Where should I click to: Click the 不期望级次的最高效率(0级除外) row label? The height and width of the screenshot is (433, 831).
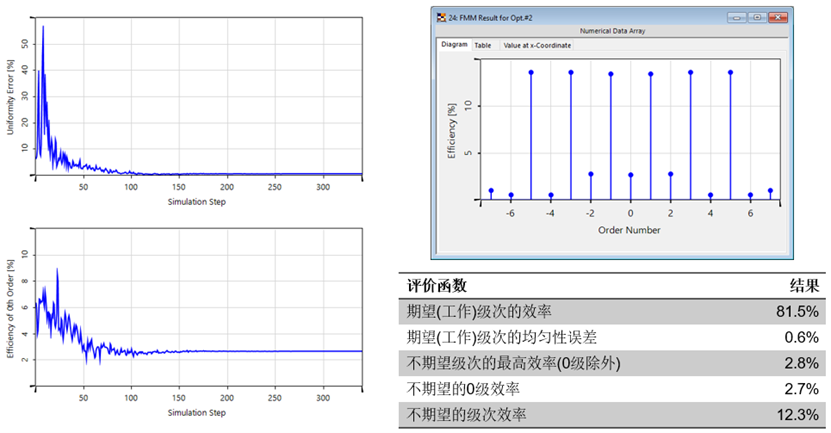(513, 363)
